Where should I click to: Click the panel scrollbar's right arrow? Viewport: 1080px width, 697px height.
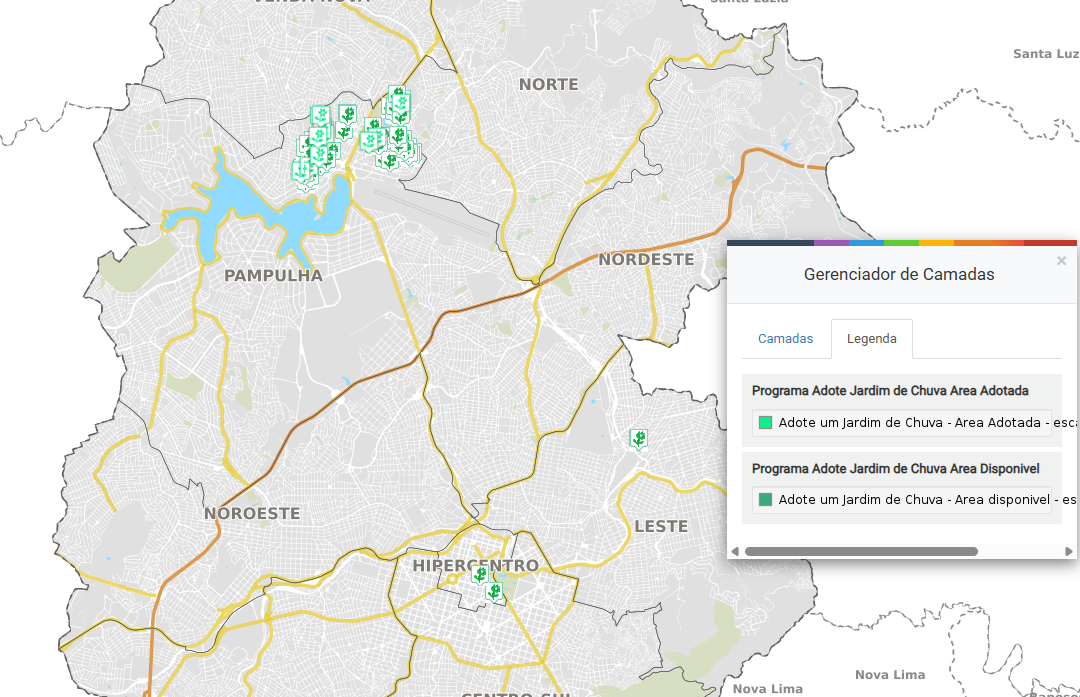click(x=1068, y=552)
